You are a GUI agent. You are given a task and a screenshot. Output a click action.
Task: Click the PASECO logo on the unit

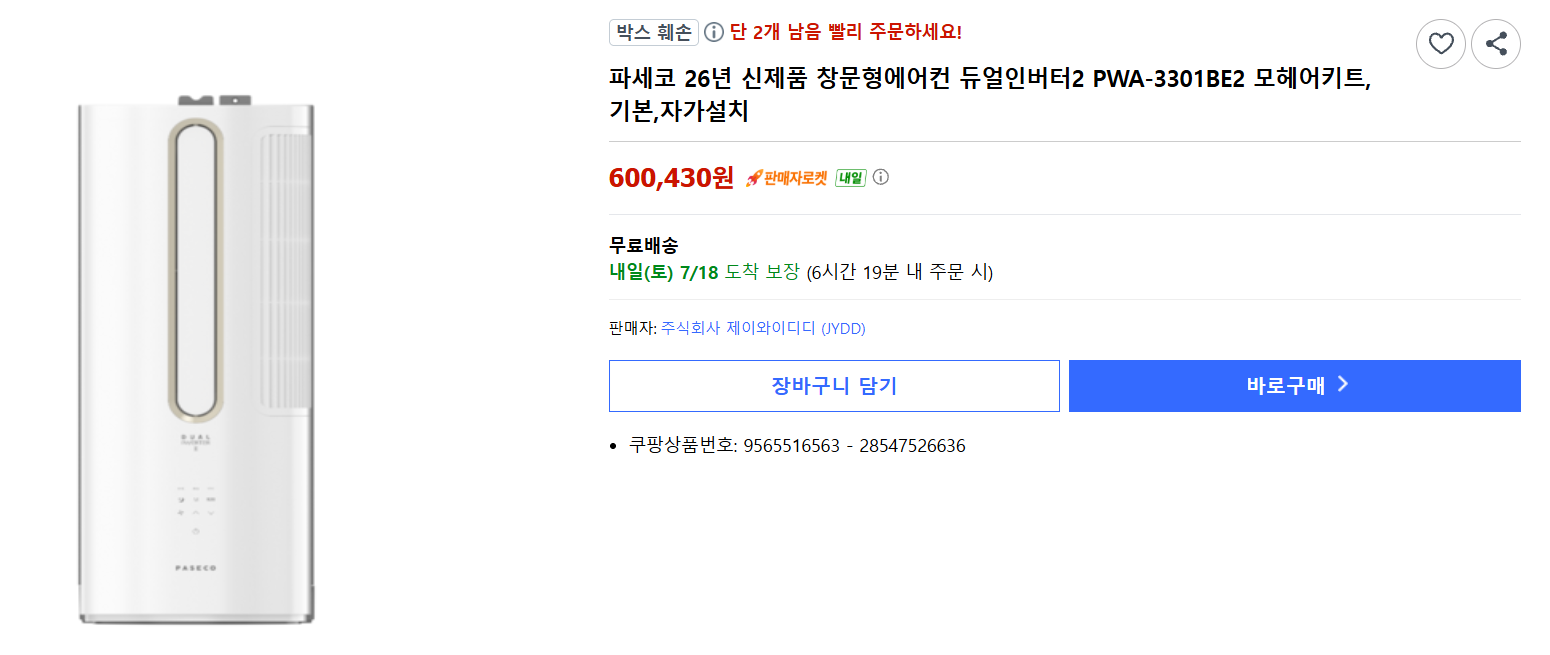click(196, 568)
